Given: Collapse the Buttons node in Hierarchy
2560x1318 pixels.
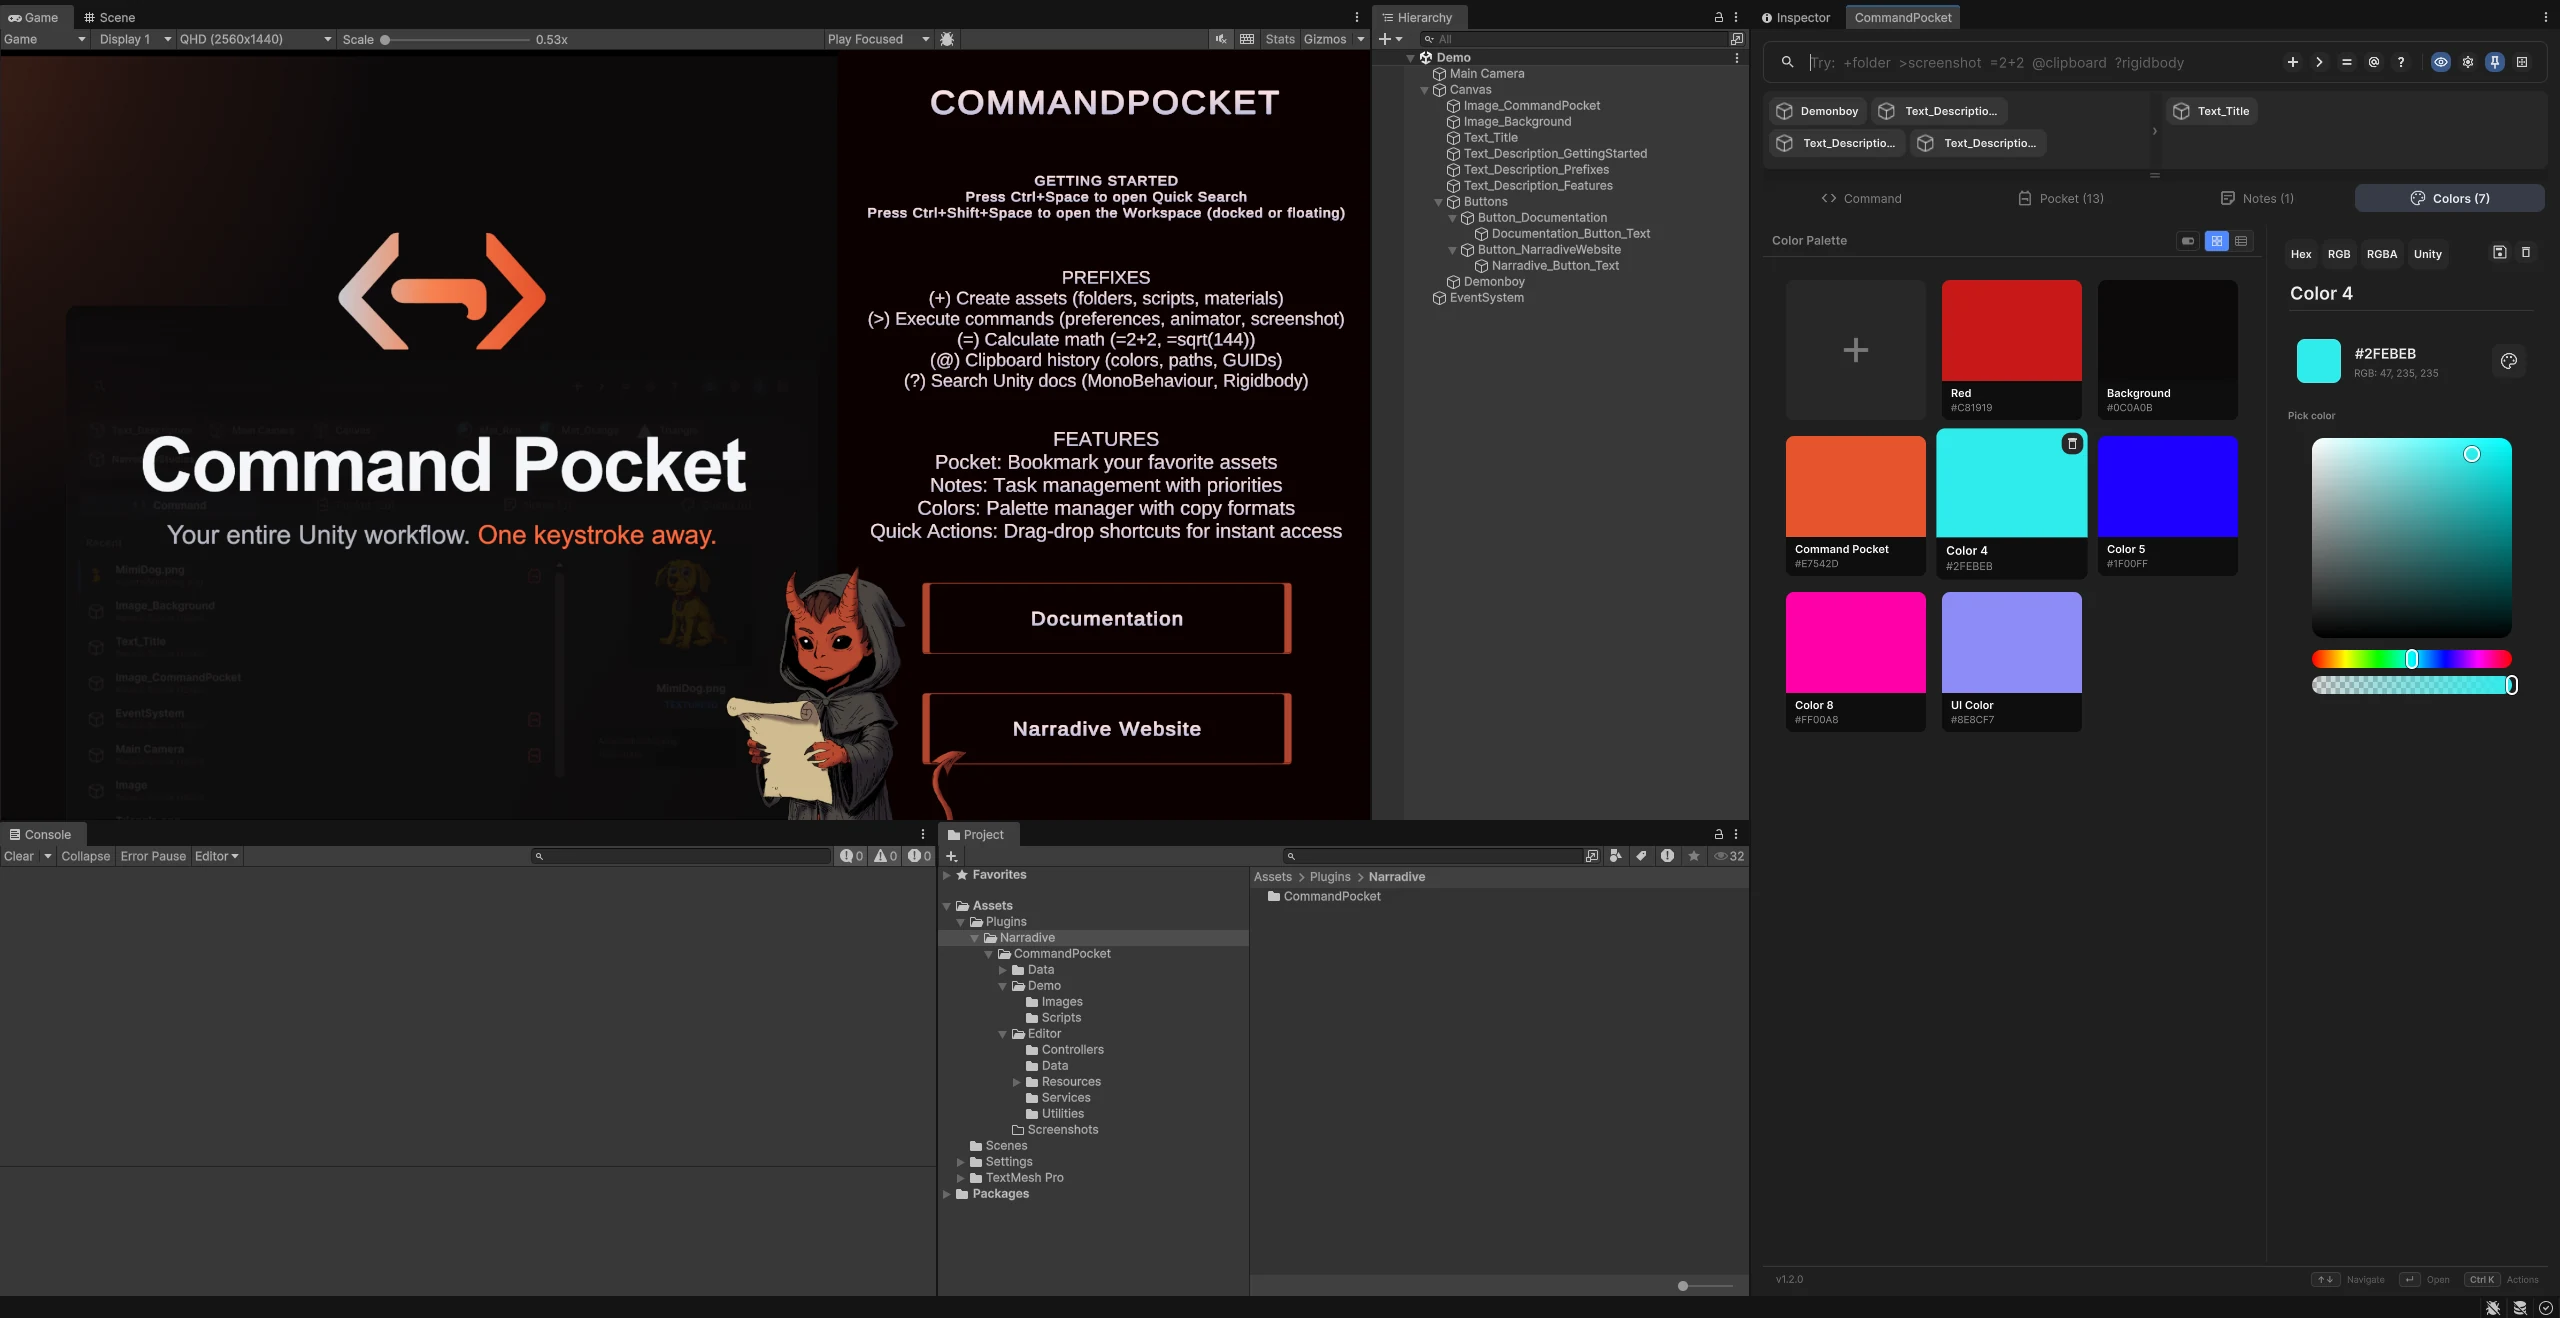Looking at the screenshot, I should [x=1438, y=202].
